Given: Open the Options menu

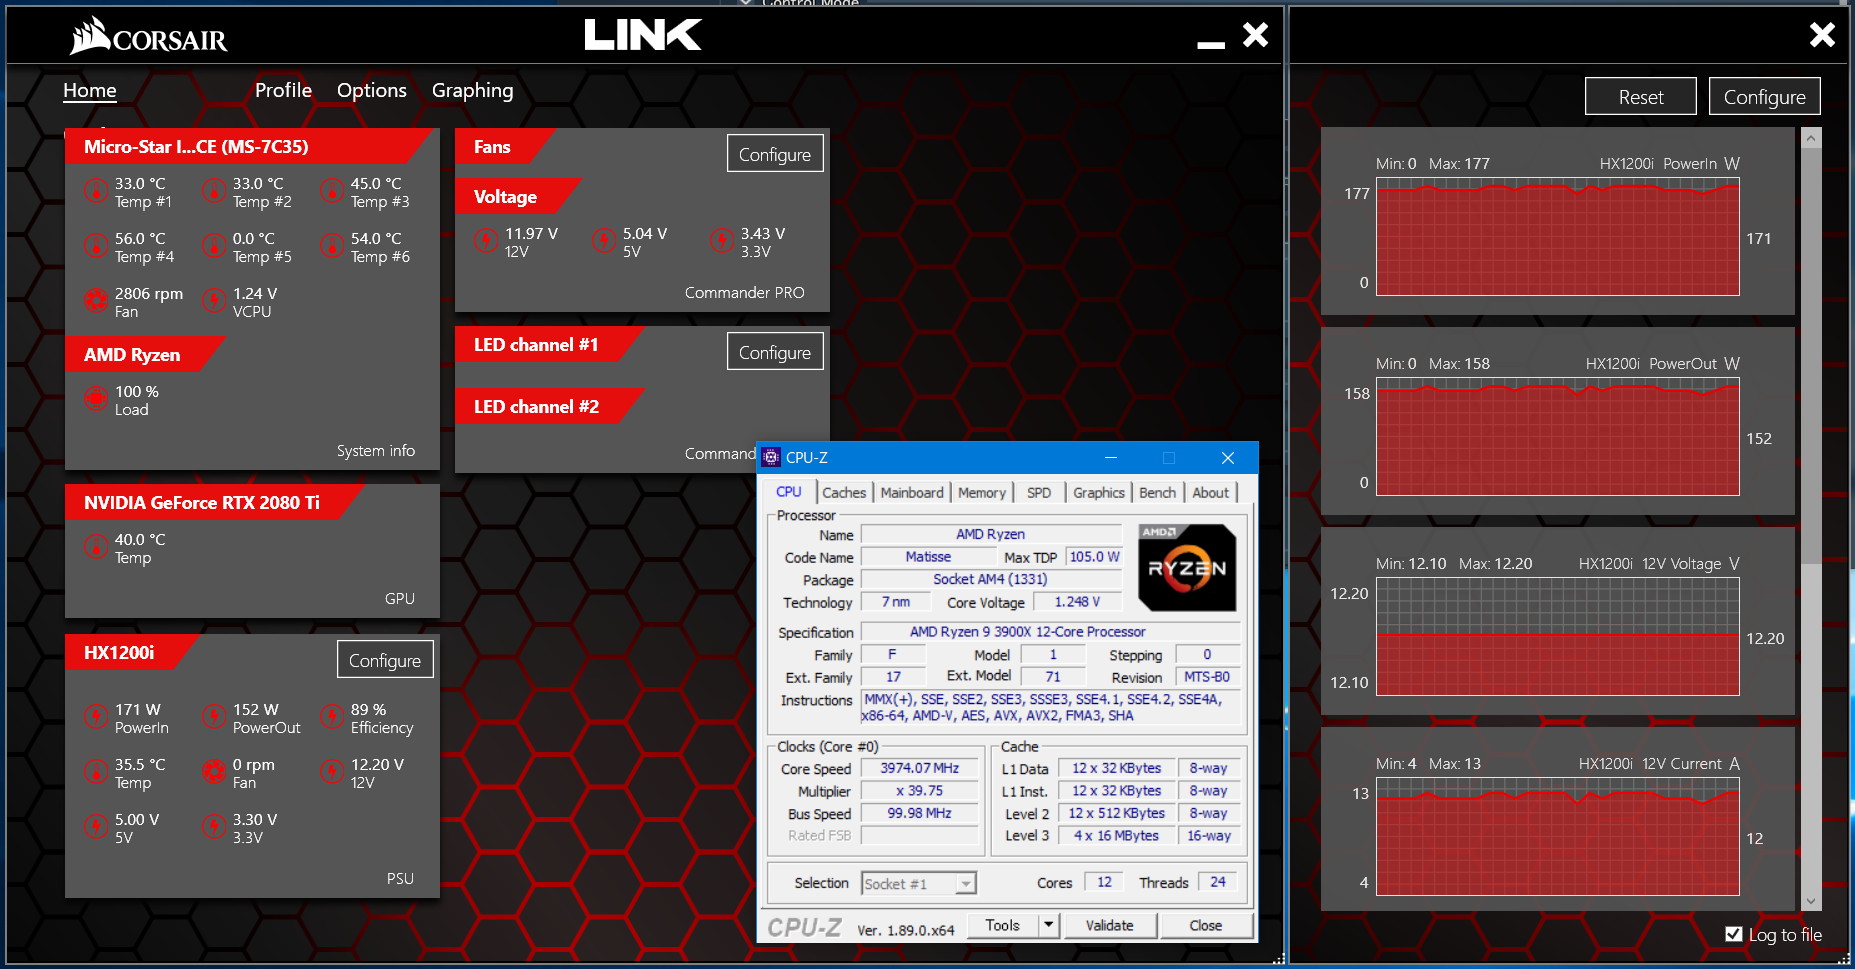Looking at the screenshot, I should [371, 90].
